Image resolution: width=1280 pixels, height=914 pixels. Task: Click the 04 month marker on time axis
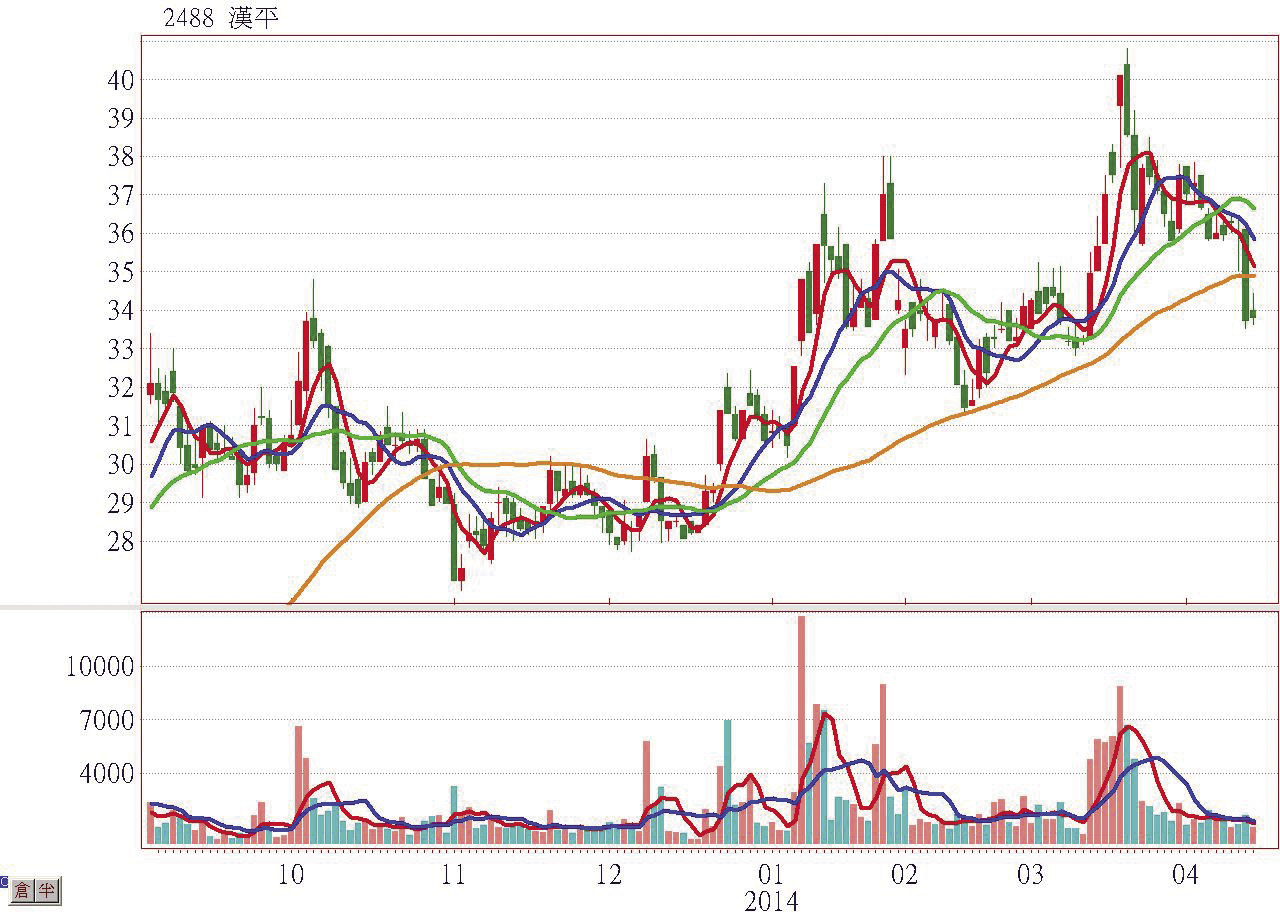pos(1186,874)
